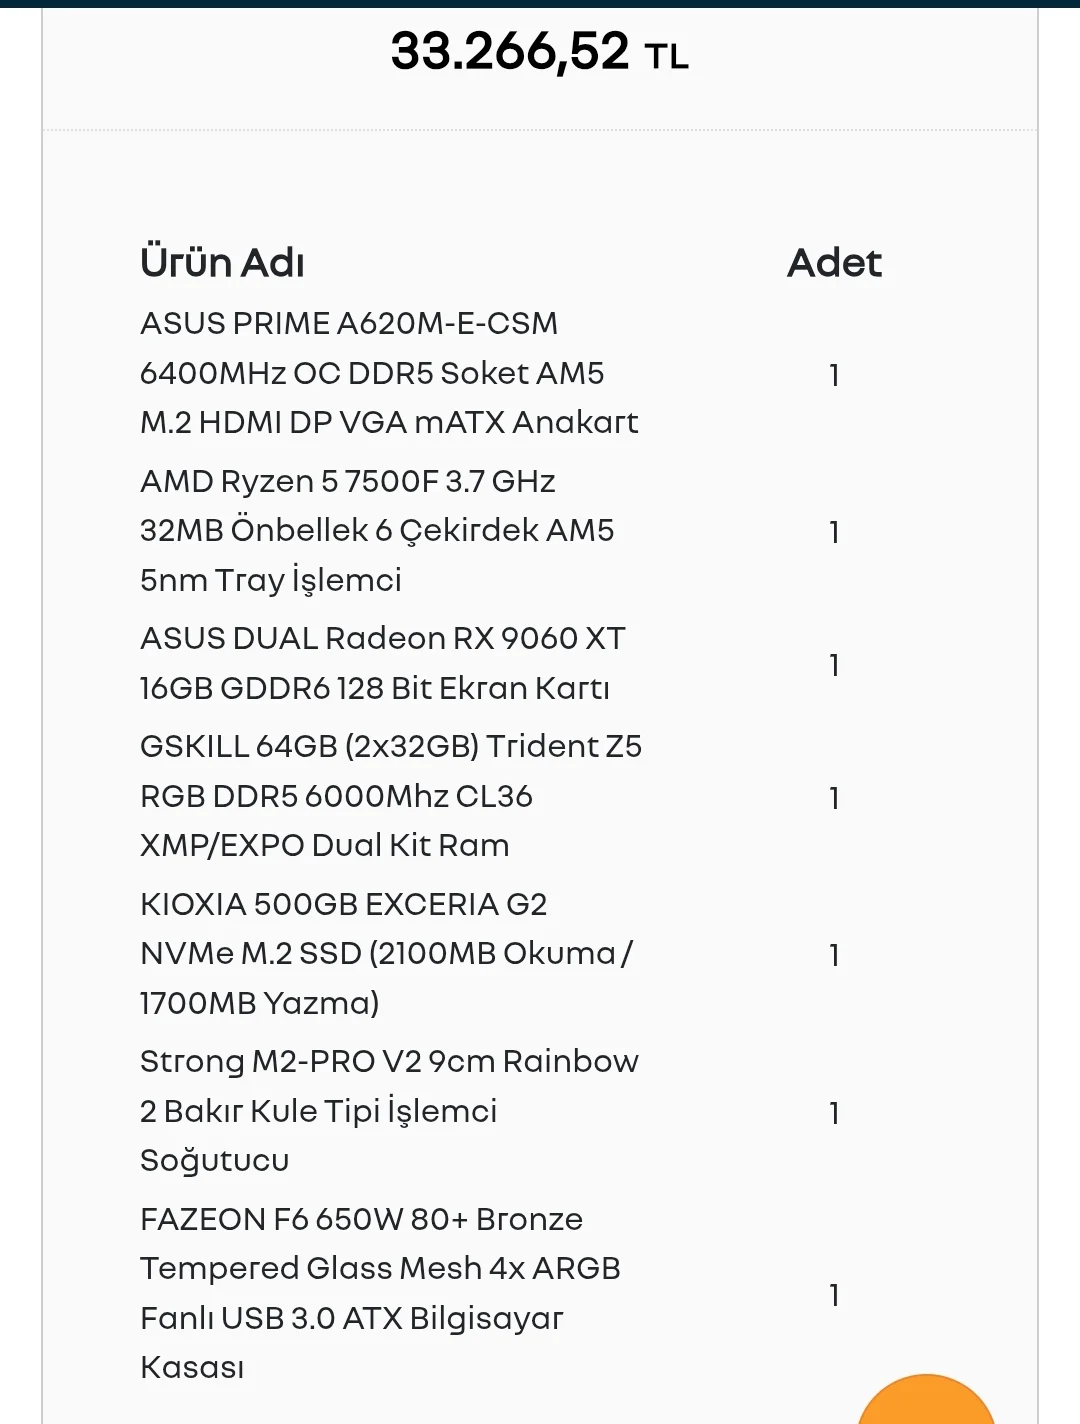Click the Adet column header
The image size is (1080, 1424).
[834, 263]
